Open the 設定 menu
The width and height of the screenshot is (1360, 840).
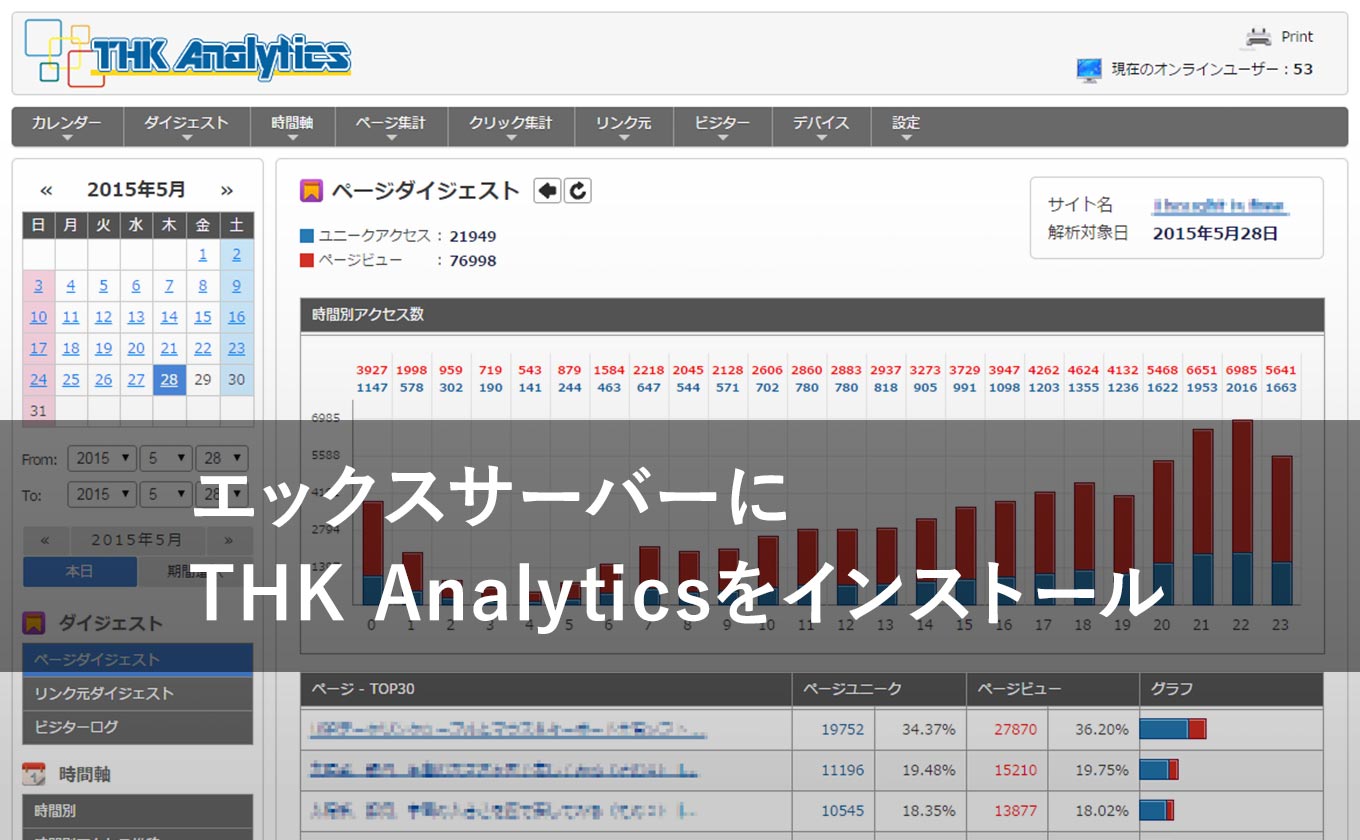click(906, 127)
